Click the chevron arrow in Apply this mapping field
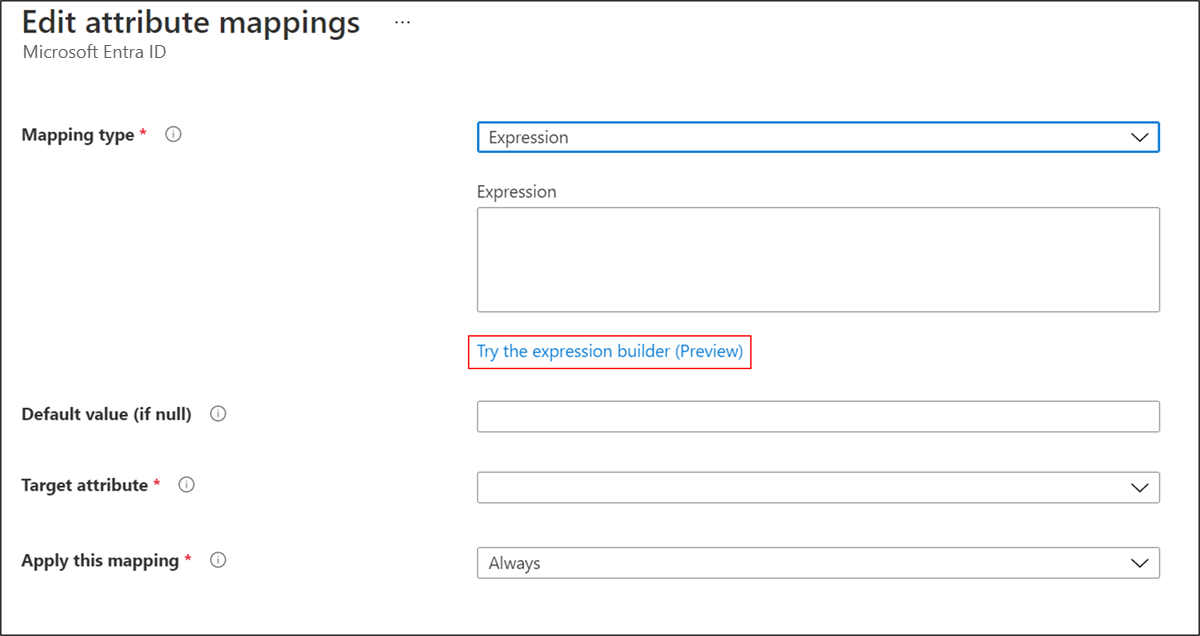Viewport: 1200px width, 636px height. pyautogui.click(x=1139, y=564)
